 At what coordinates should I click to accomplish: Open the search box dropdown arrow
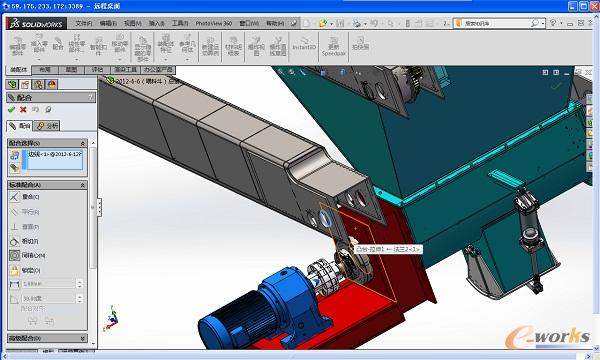pyautogui.click(x=543, y=24)
